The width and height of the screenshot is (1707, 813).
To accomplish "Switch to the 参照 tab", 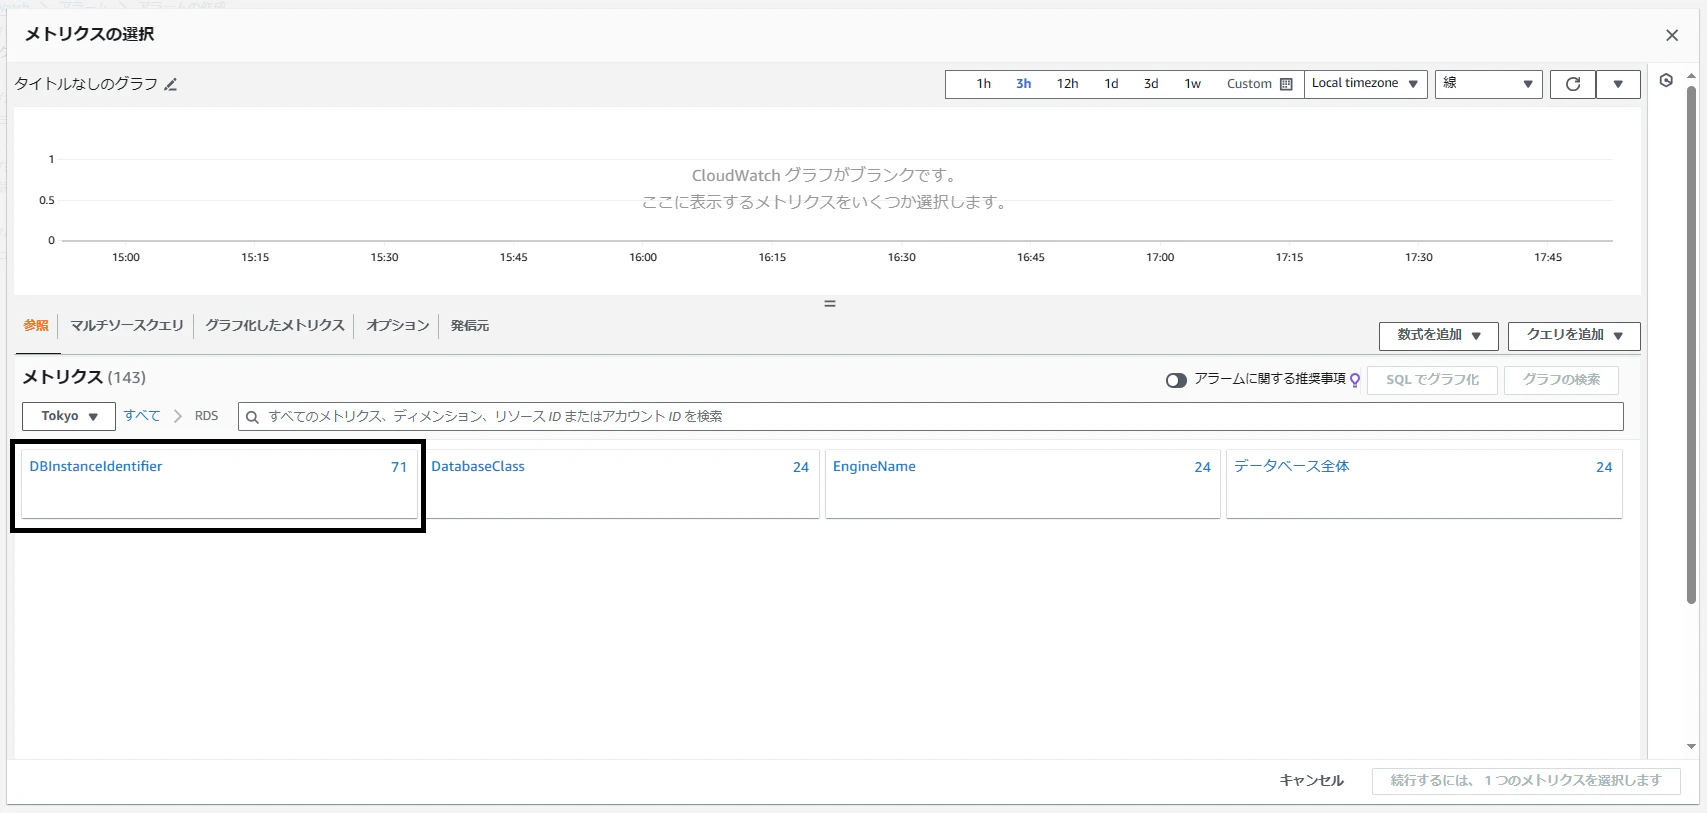I will (x=36, y=326).
